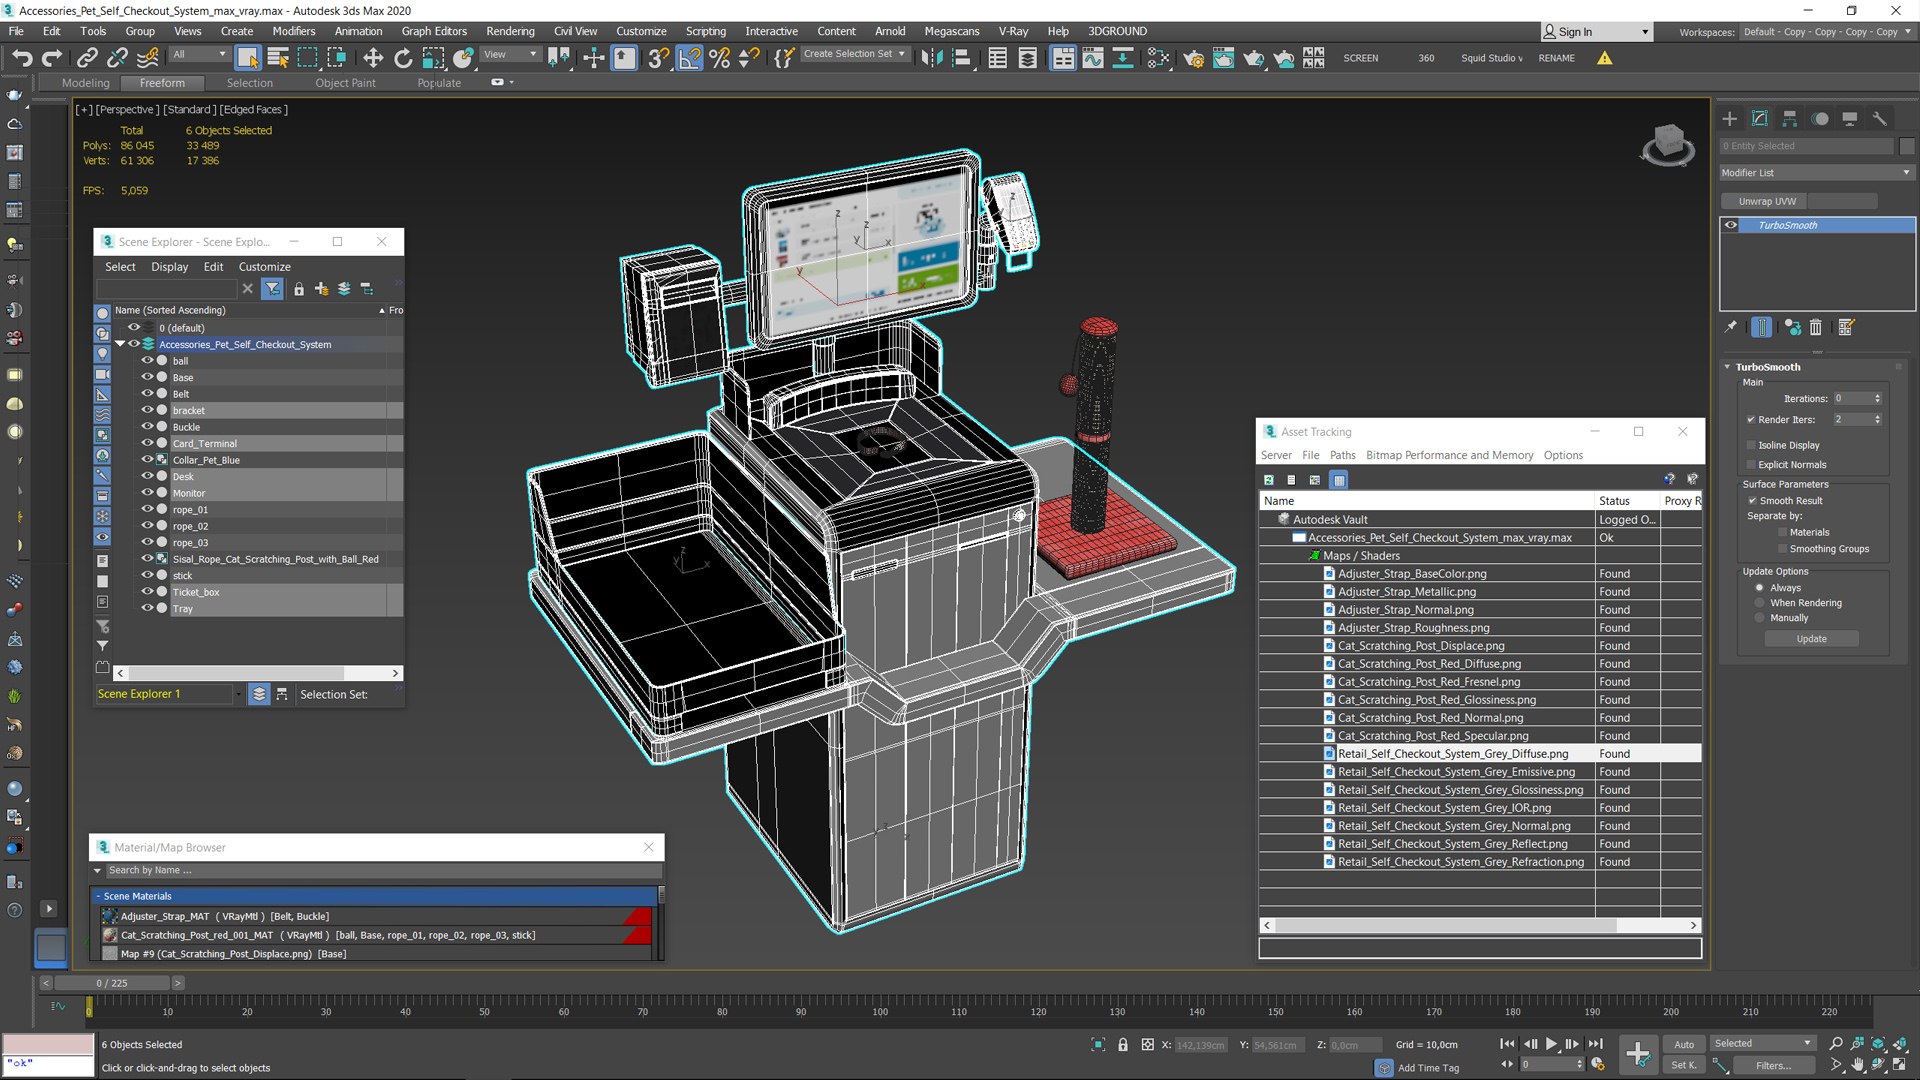The height and width of the screenshot is (1080, 1920).
Task: Toggle the TurboSmooth modifier eye icon
Action: point(1731,225)
